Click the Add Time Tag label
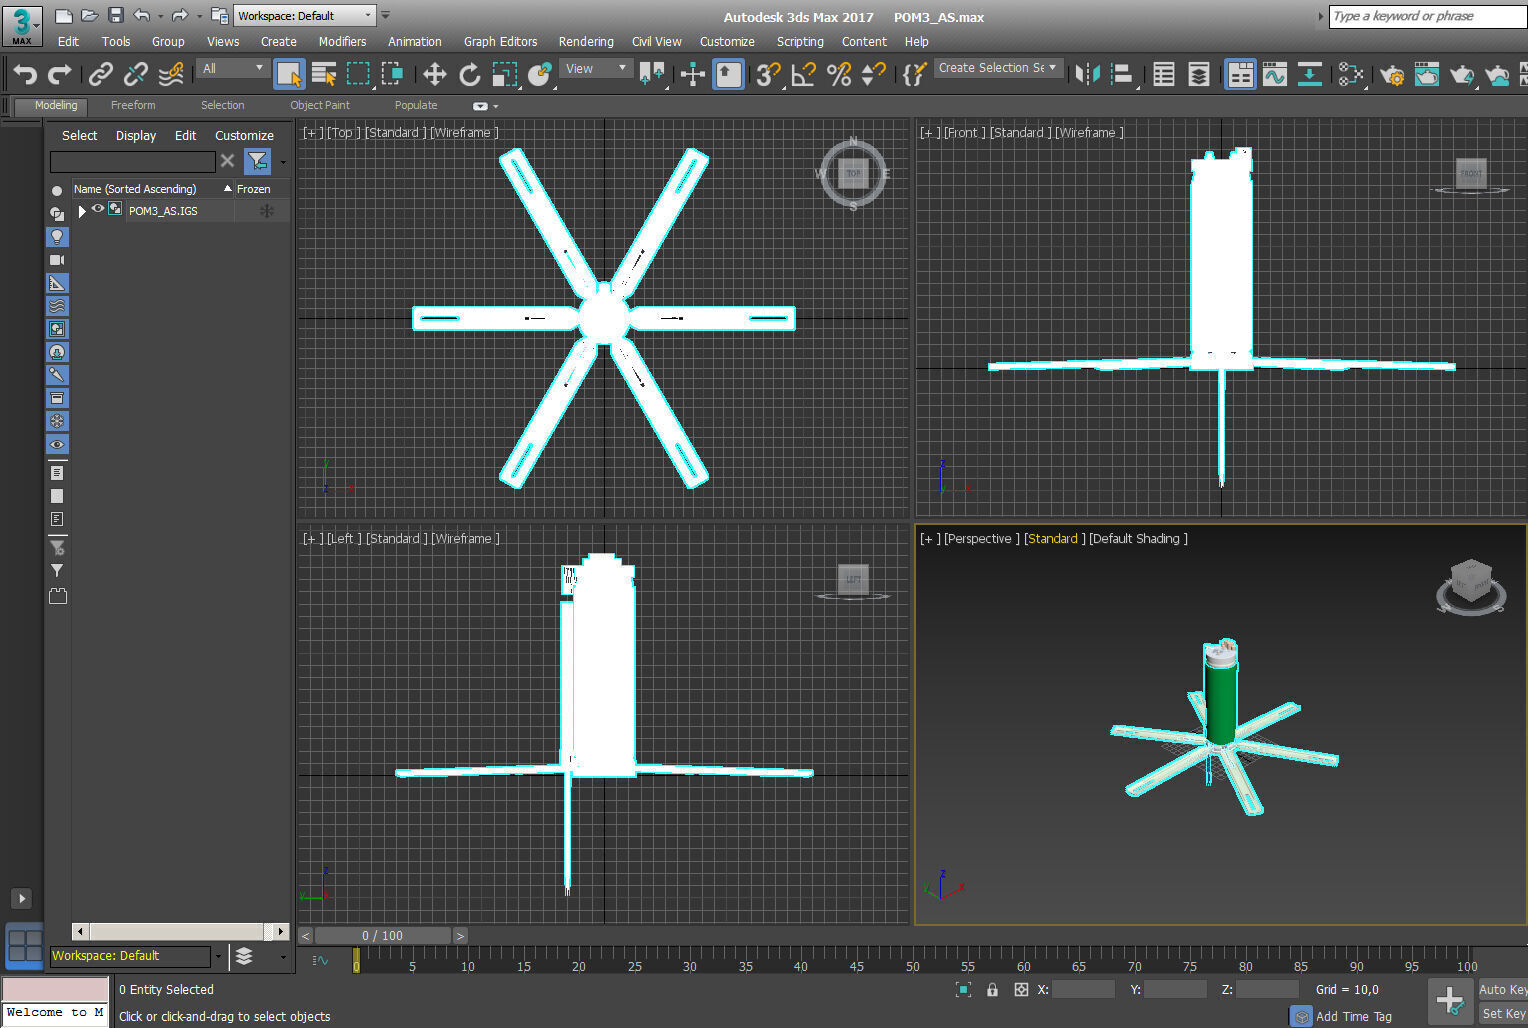1528x1028 pixels. point(1353,1016)
